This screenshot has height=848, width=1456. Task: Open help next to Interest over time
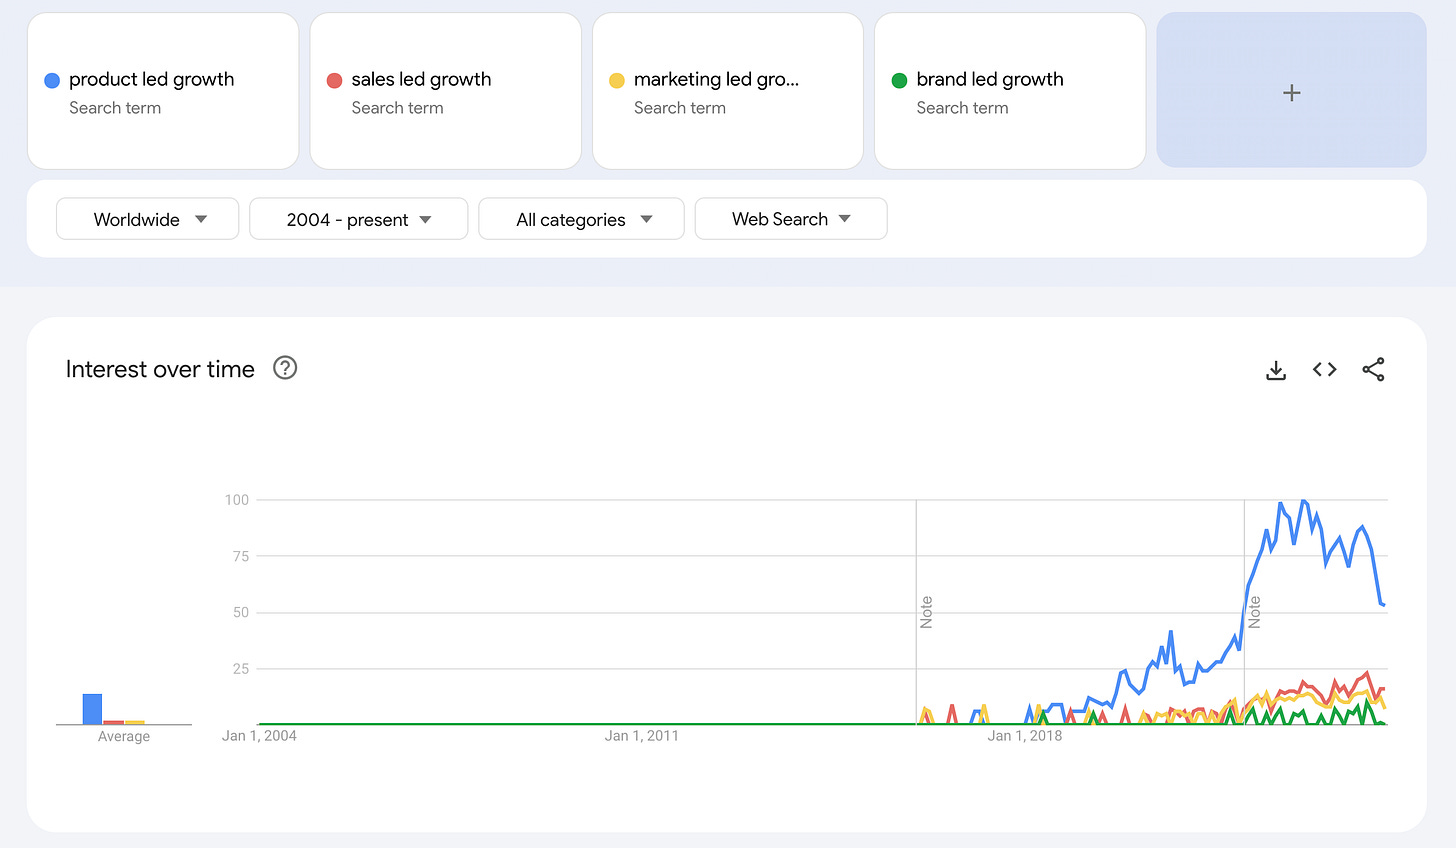coord(285,368)
